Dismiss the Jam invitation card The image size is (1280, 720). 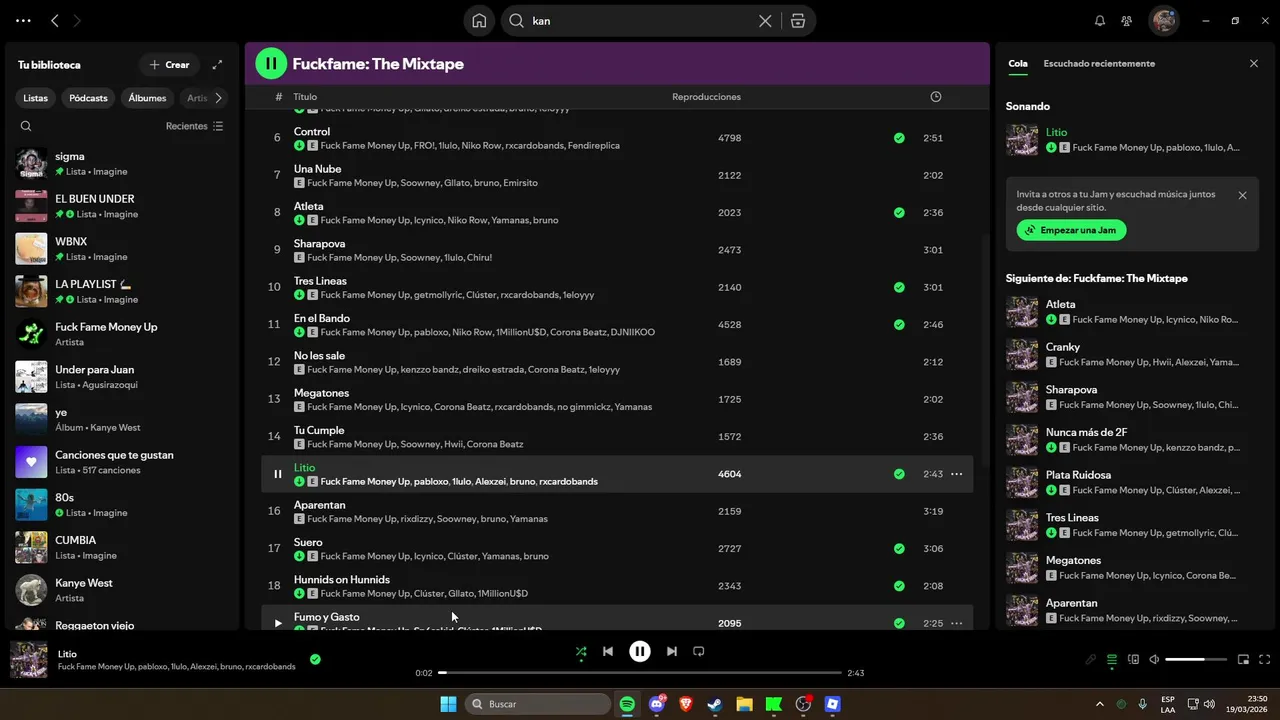(x=1242, y=195)
